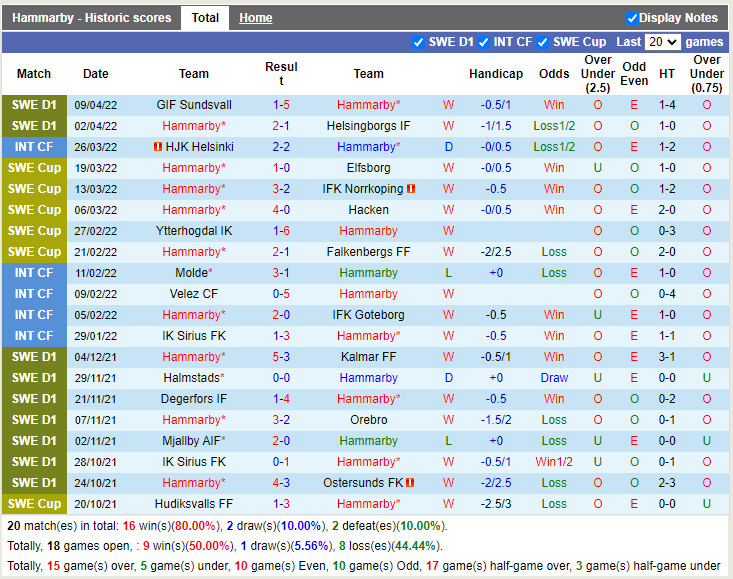733x579 pixels.
Task: Open Hudiksvalls FF team page
Action: coord(194,504)
